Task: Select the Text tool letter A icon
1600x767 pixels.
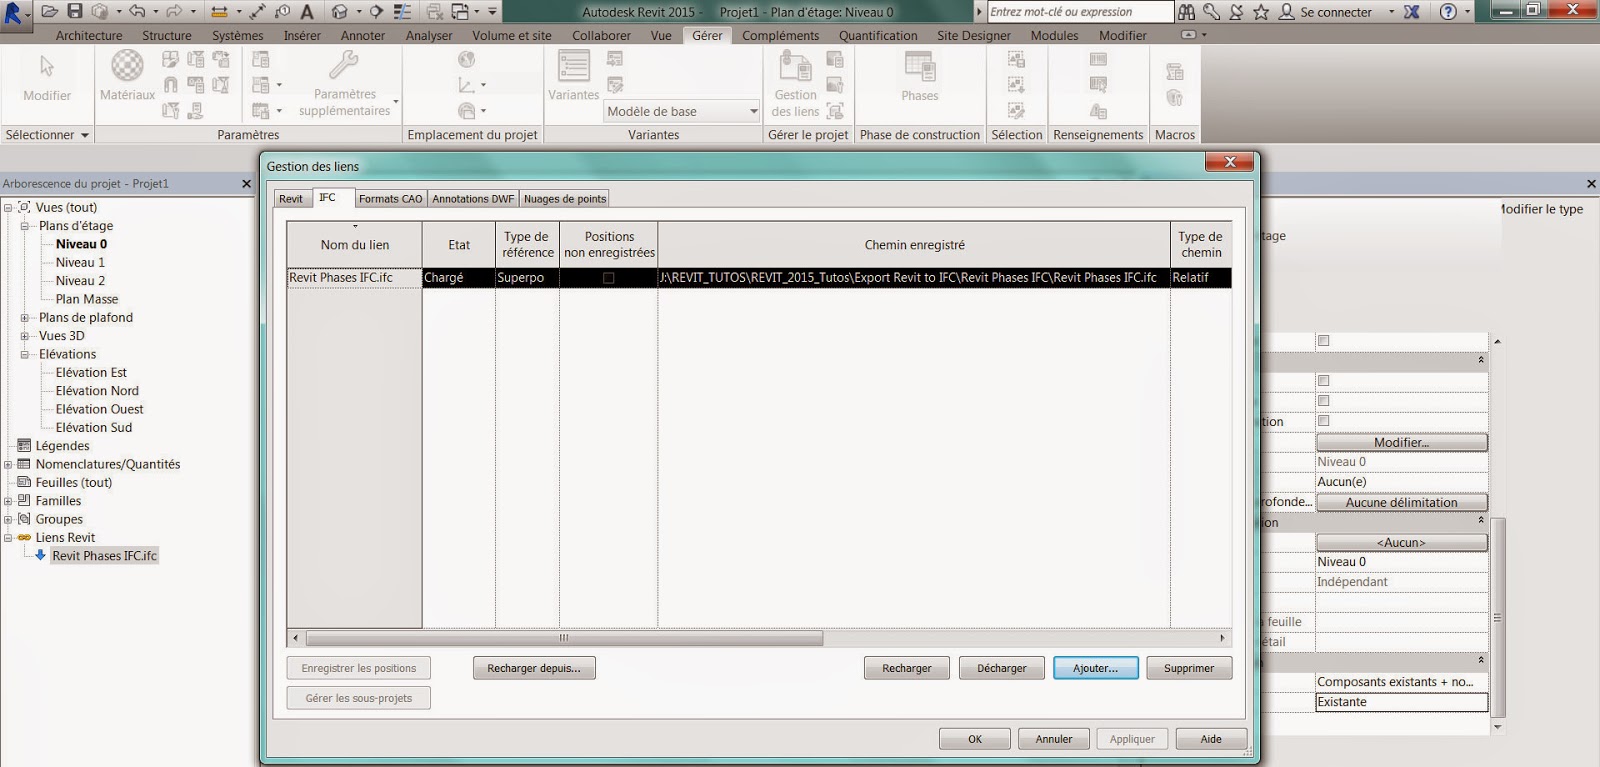Action: tap(307, 12)
